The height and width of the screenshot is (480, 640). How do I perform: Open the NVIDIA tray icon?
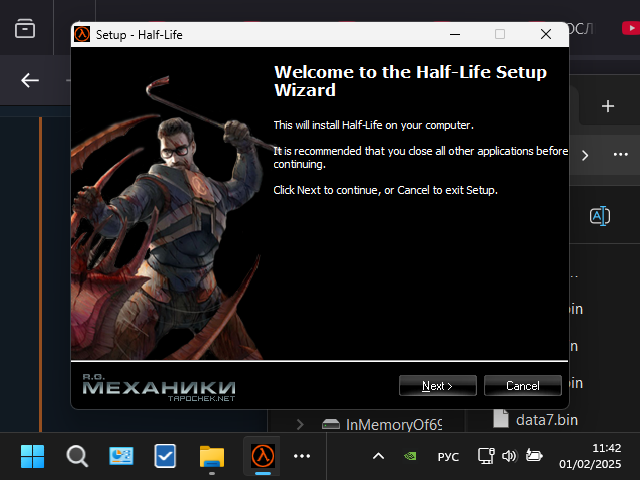pyautogui.click(x=410, y=456)
